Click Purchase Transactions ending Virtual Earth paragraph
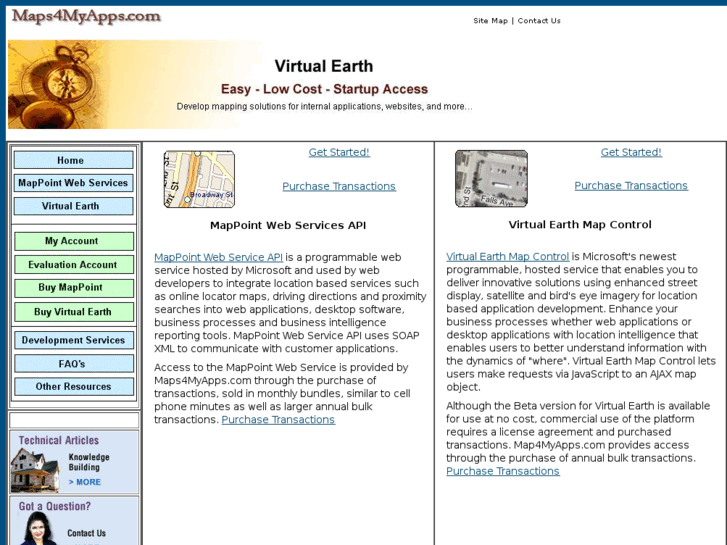Image resolution: width=727 pixels, height=545 pixels. point(503,471)
